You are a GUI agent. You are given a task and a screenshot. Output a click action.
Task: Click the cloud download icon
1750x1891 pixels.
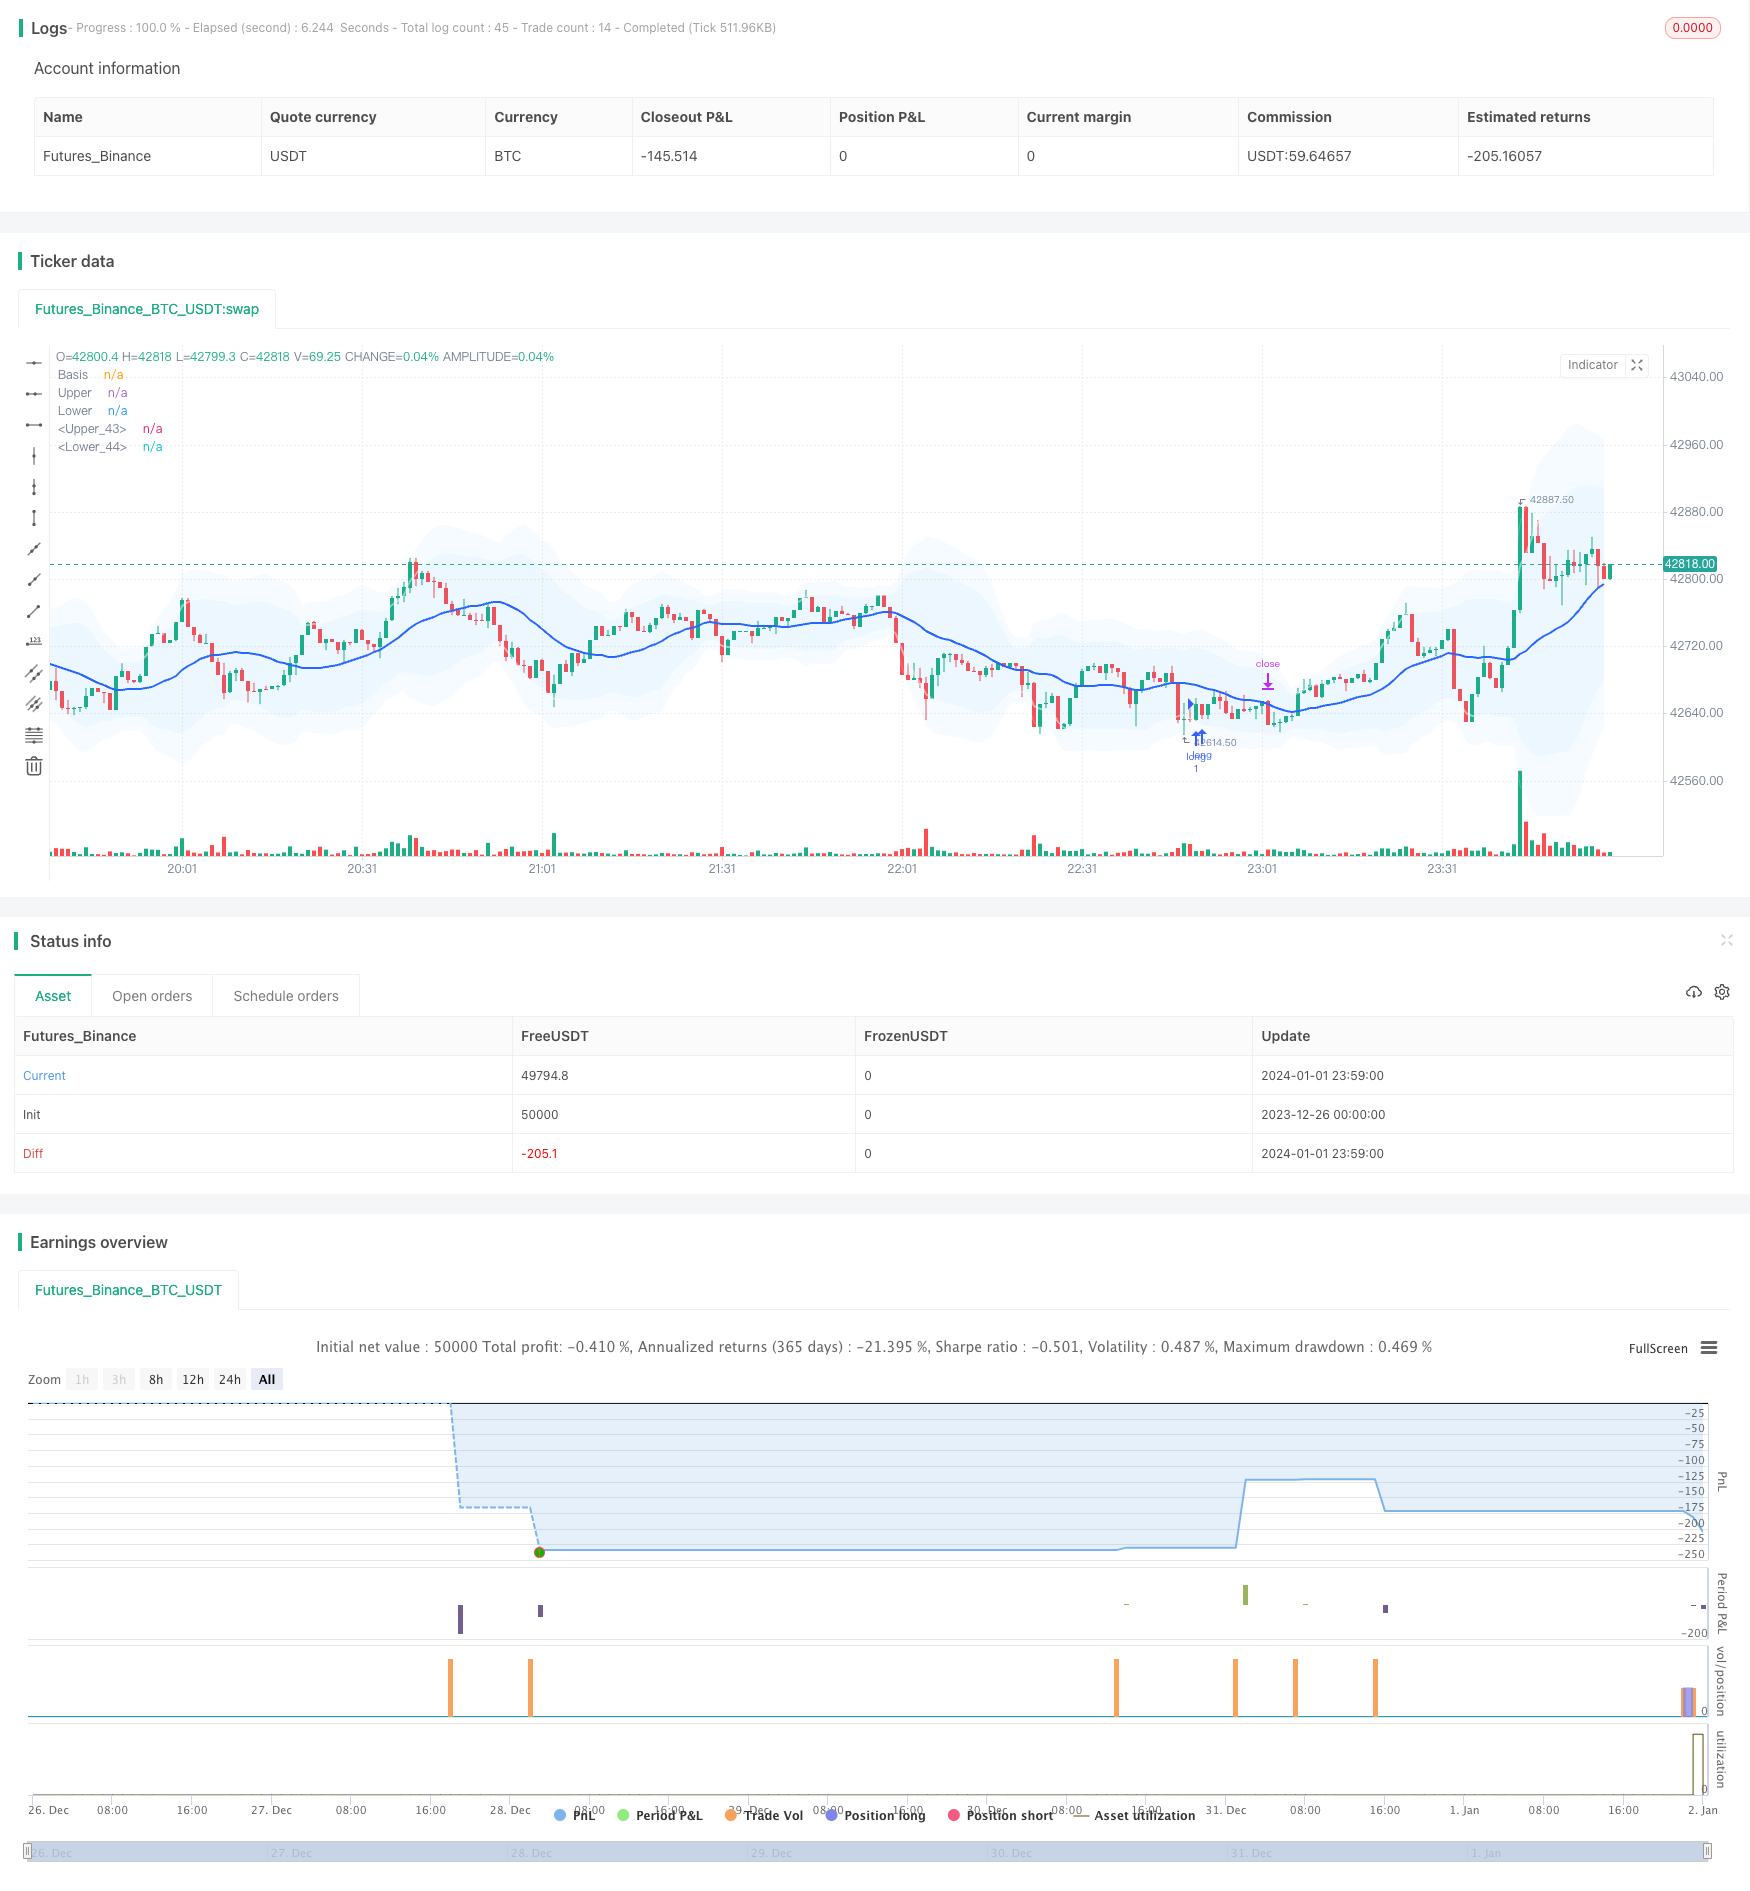pyautogui.click(x=1694, y=992)
